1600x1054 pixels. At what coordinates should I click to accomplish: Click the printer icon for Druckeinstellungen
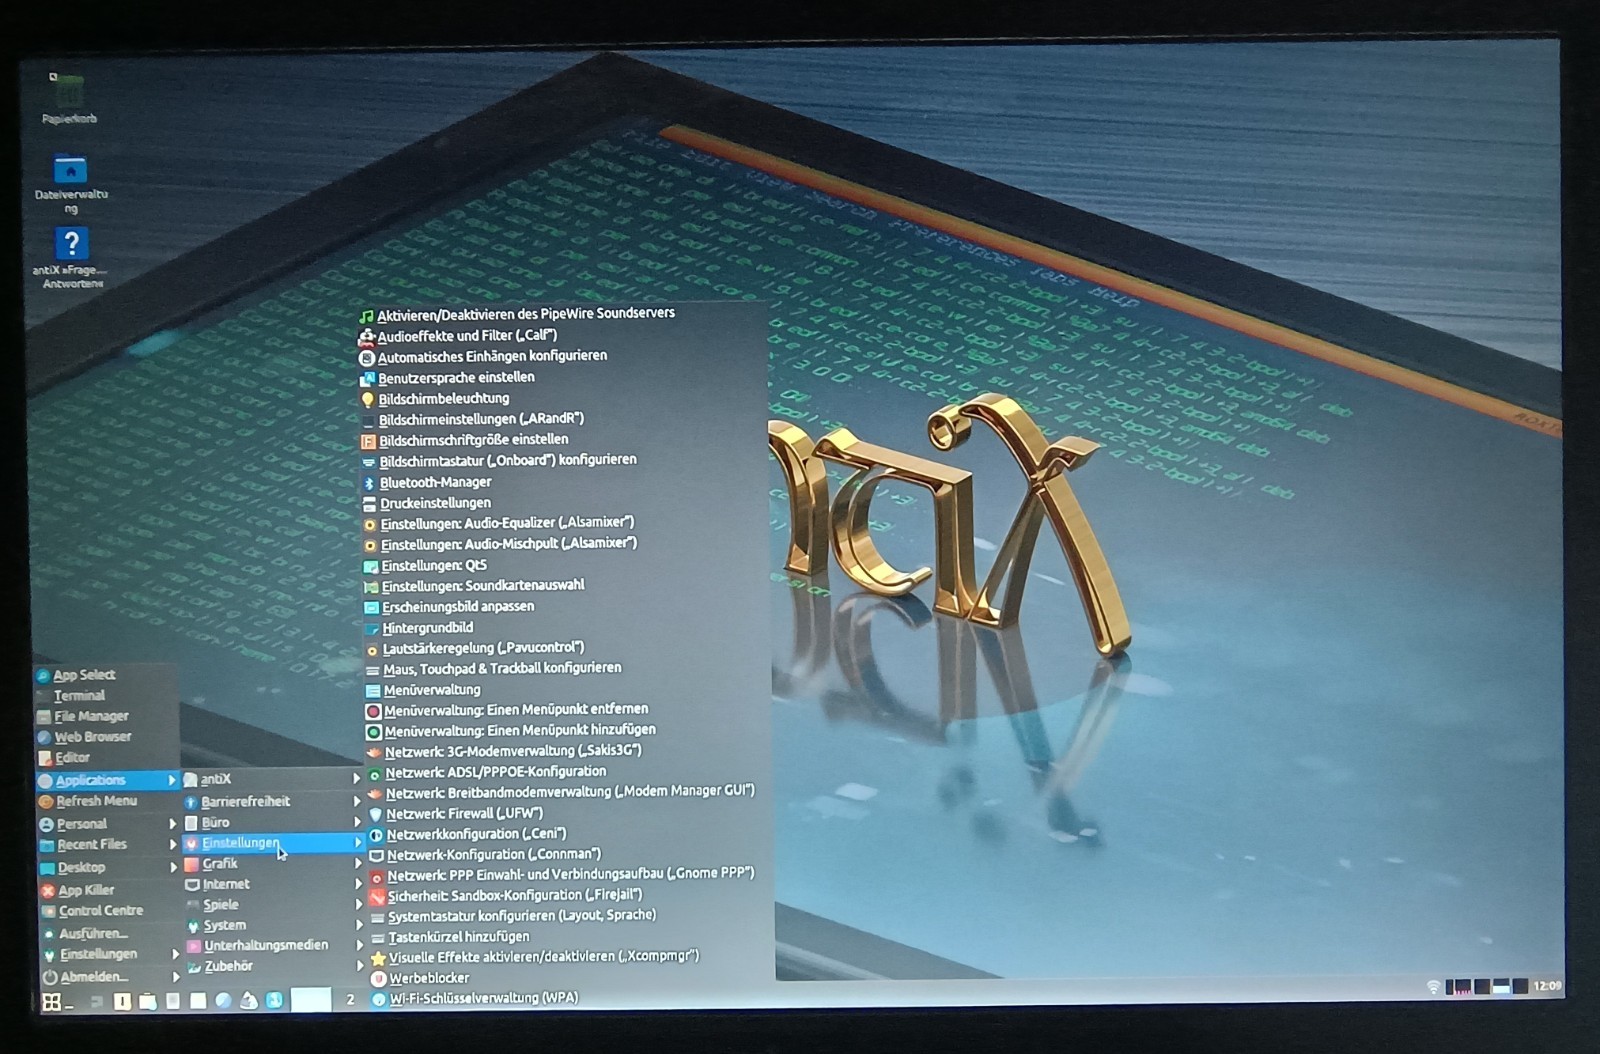coord(369,504)
